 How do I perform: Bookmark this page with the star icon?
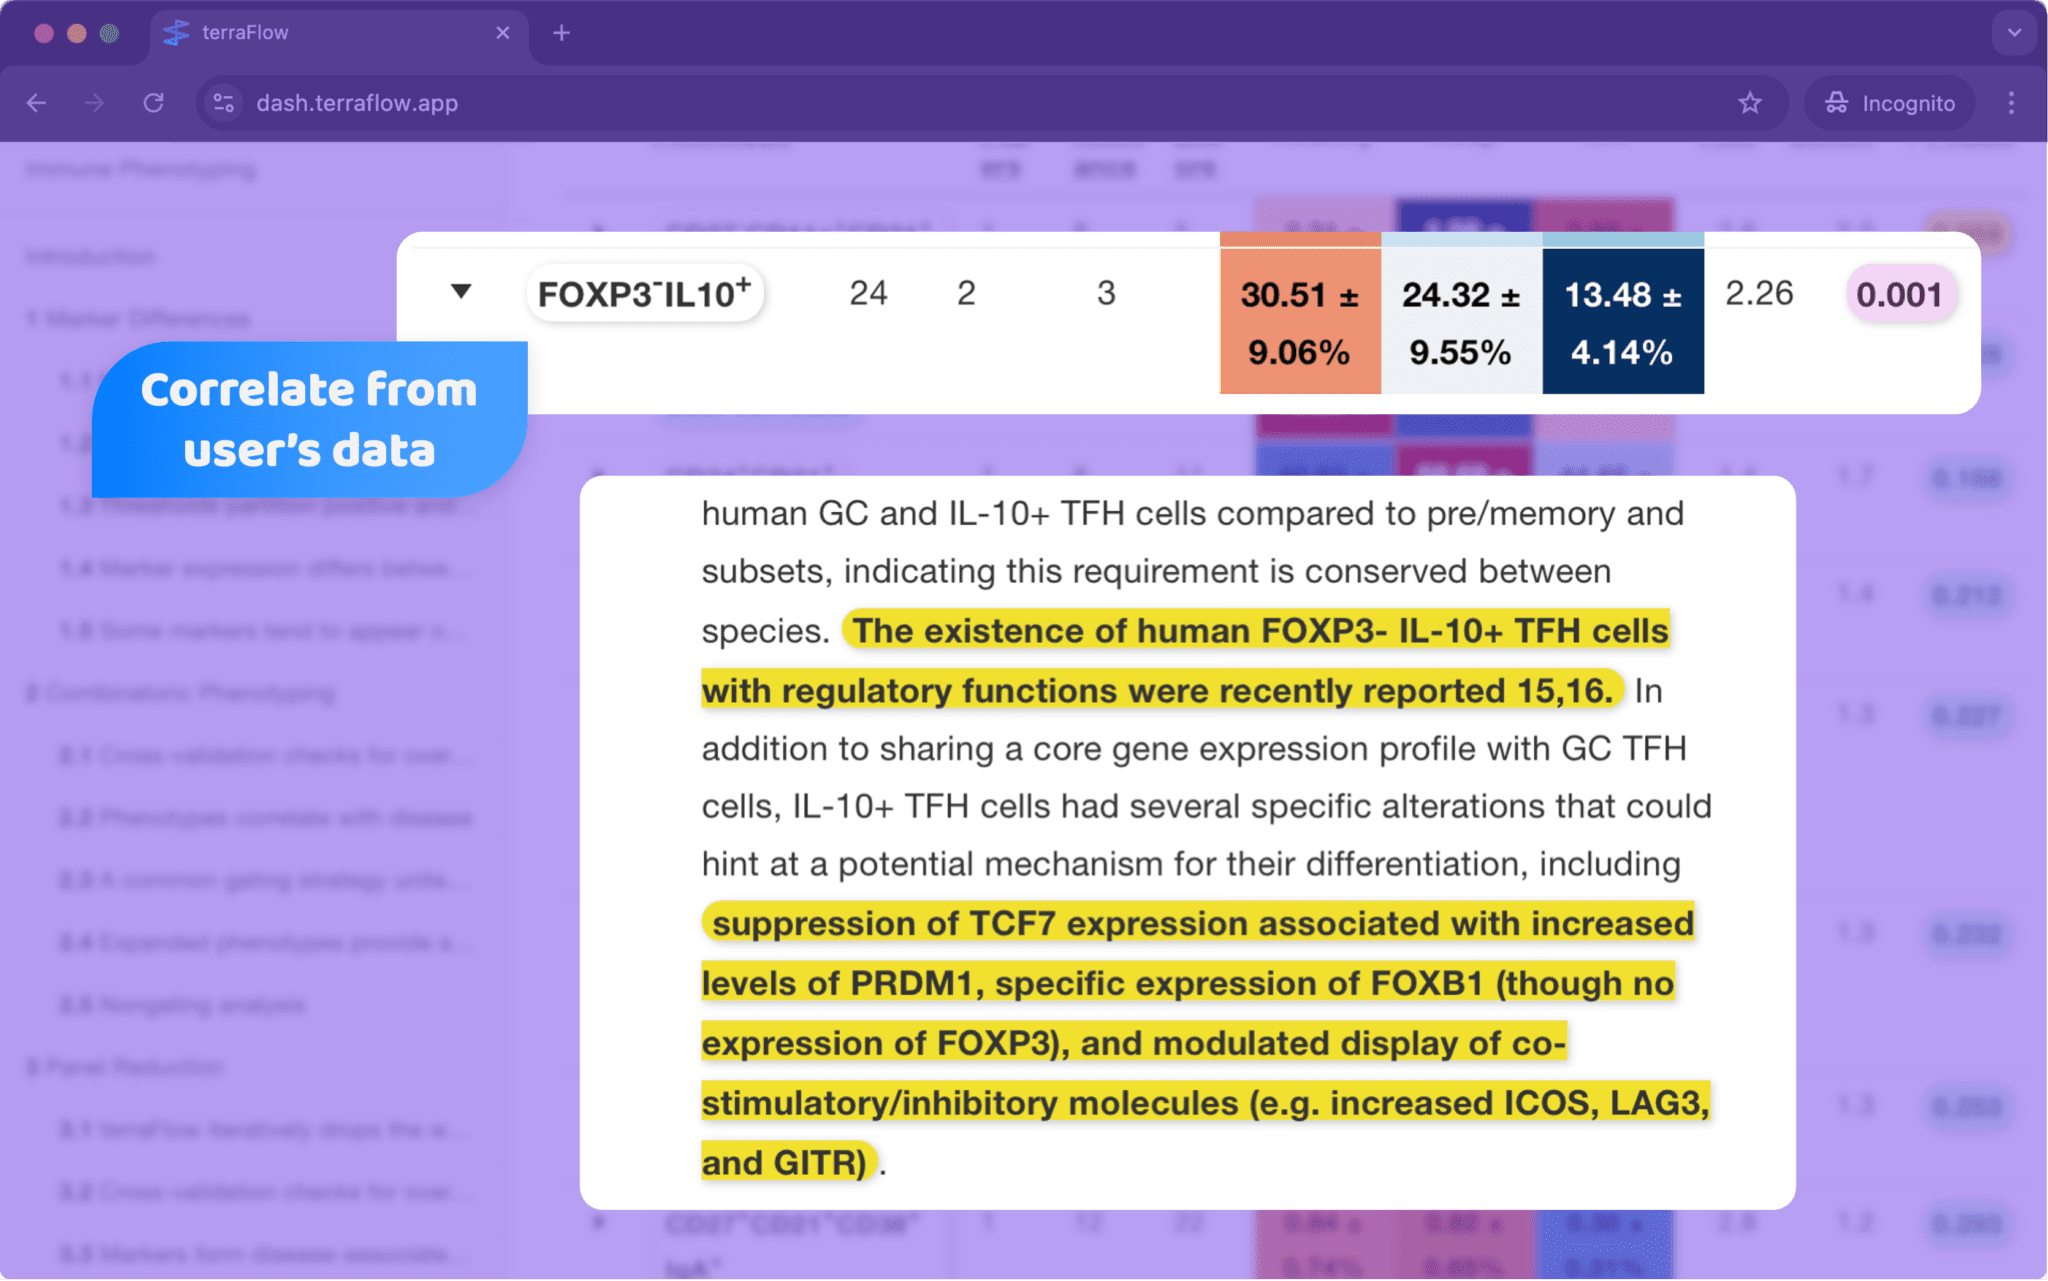(1750, 103)
